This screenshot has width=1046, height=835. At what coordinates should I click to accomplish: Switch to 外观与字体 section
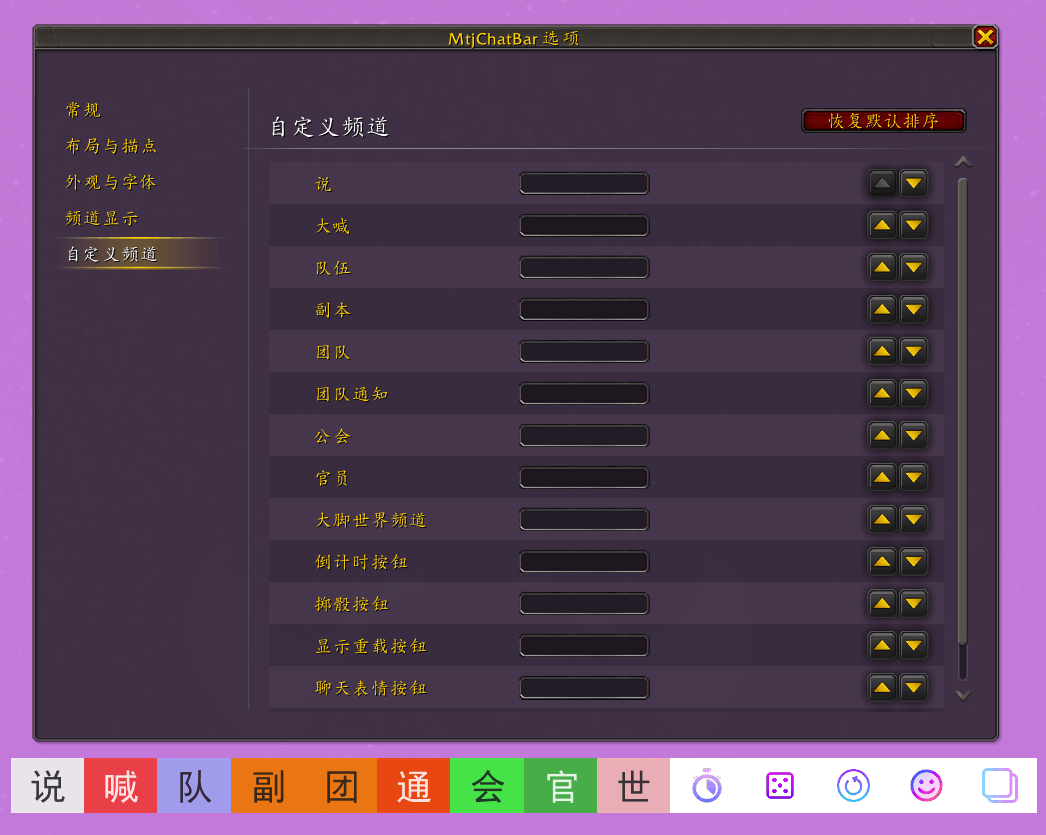click(111, 182)
